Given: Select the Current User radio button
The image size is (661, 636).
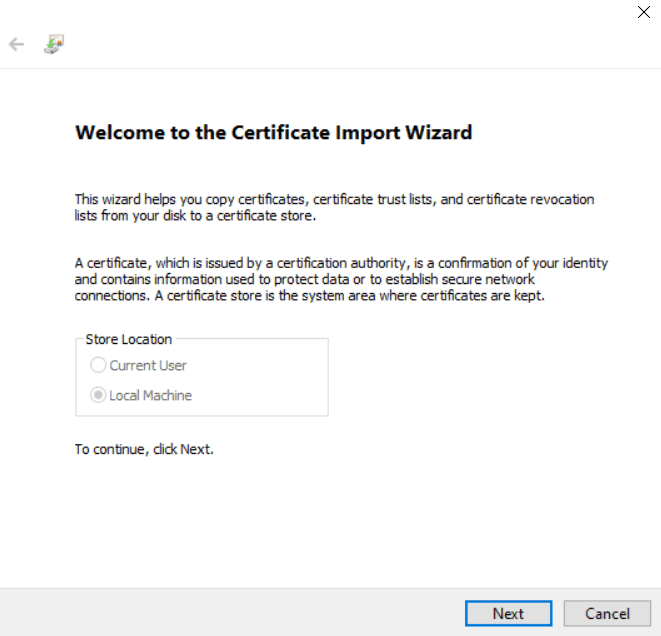Looking at the screenshot, I should click(x=98, y=365).
